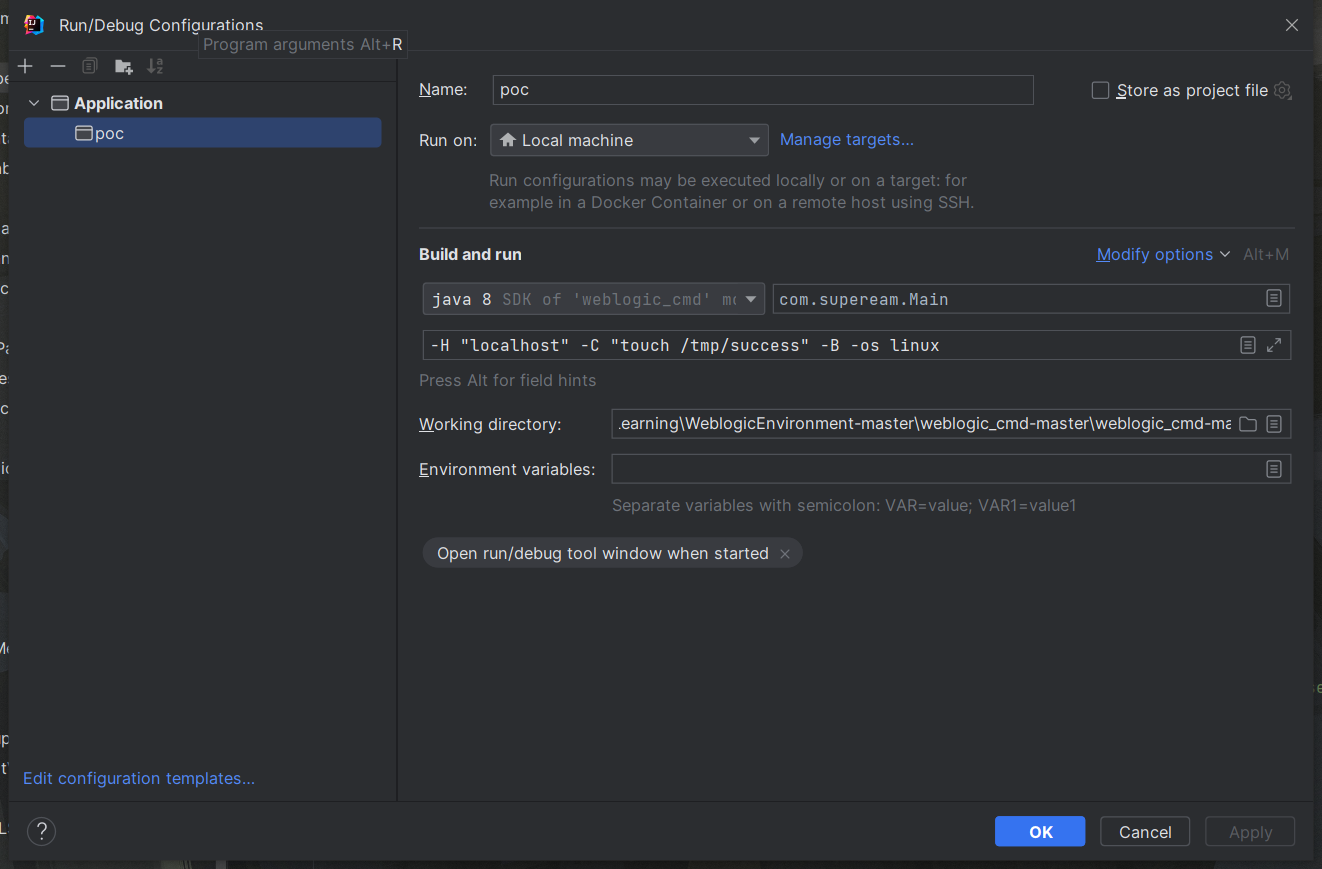Viewport: 1322px width, 869px height.
Task: Enable Store as project file checkbox
Action: point(1100,90)
